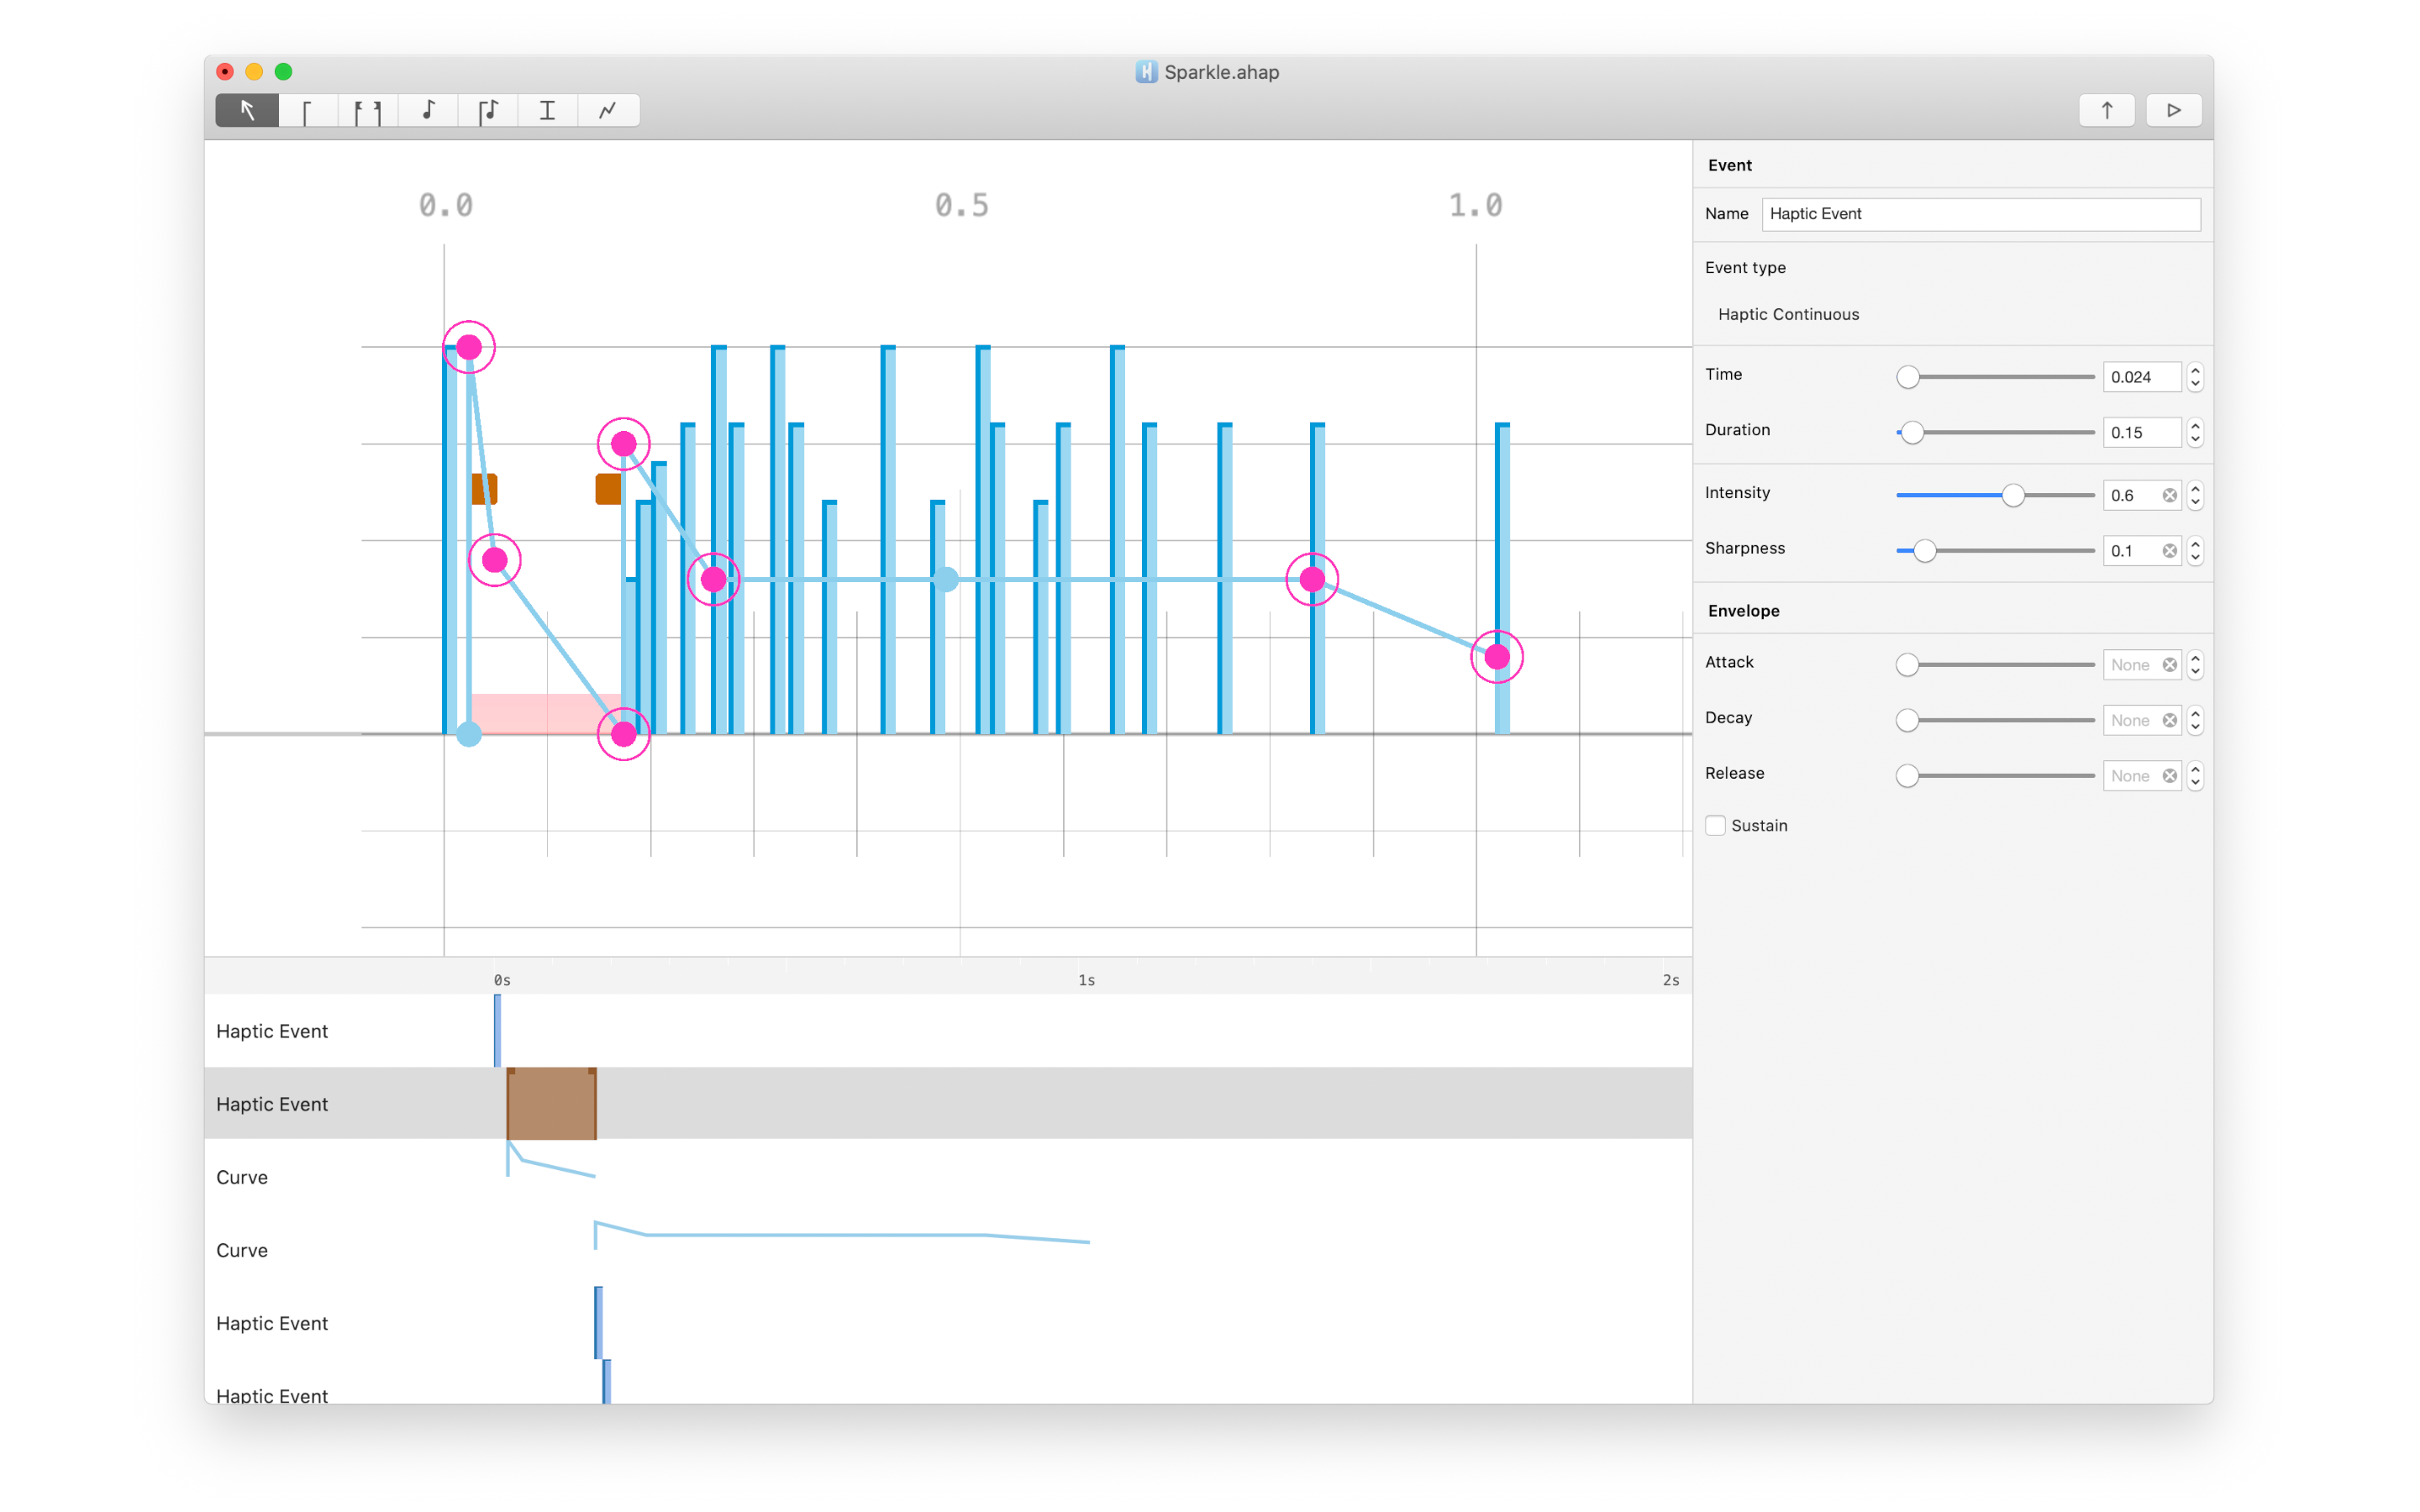Select the I-beam range tool
The image size is (2420, 1512).
pyautogui.click(x=547, y=110)
